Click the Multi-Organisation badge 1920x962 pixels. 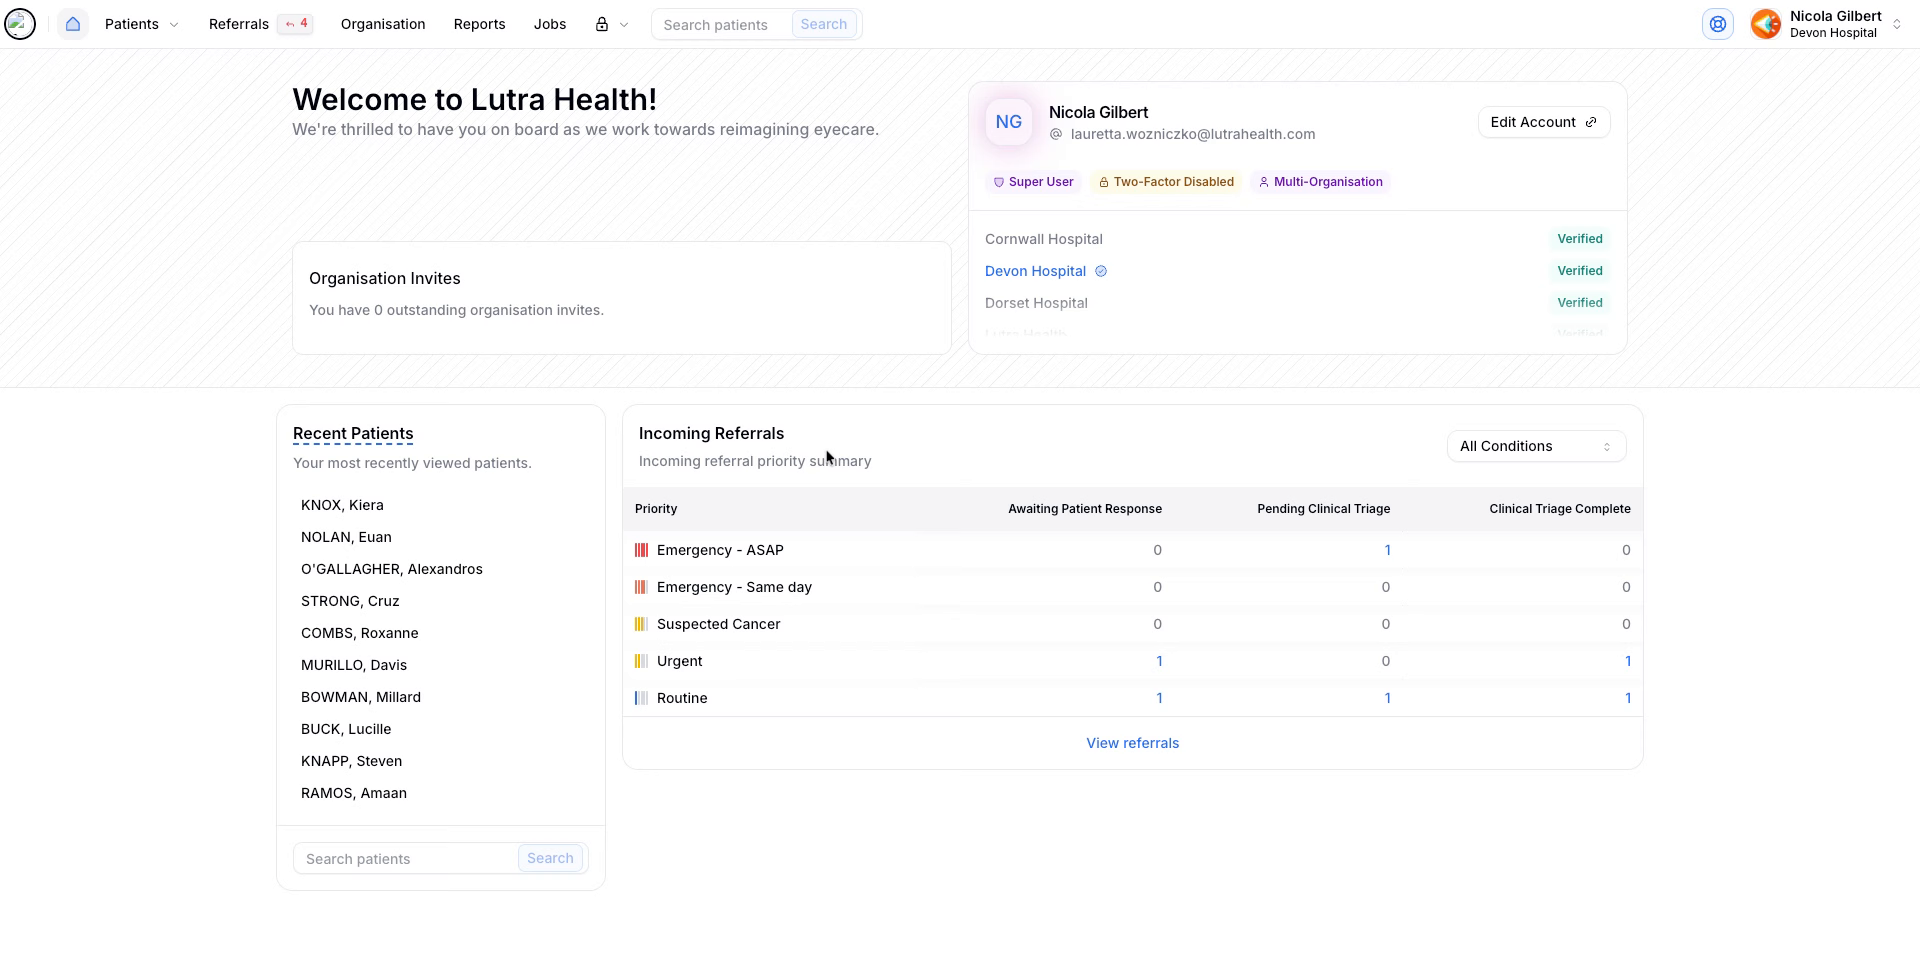[x=1320, y=182]
